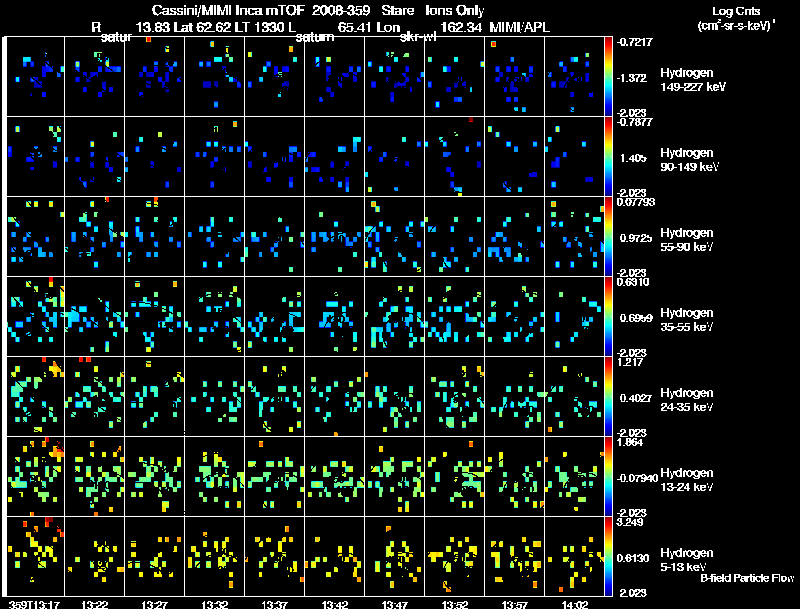The width and height of the screenshot is (800, 609).
Task: Click the '13:57' time axis label
Action: [514, 604]
